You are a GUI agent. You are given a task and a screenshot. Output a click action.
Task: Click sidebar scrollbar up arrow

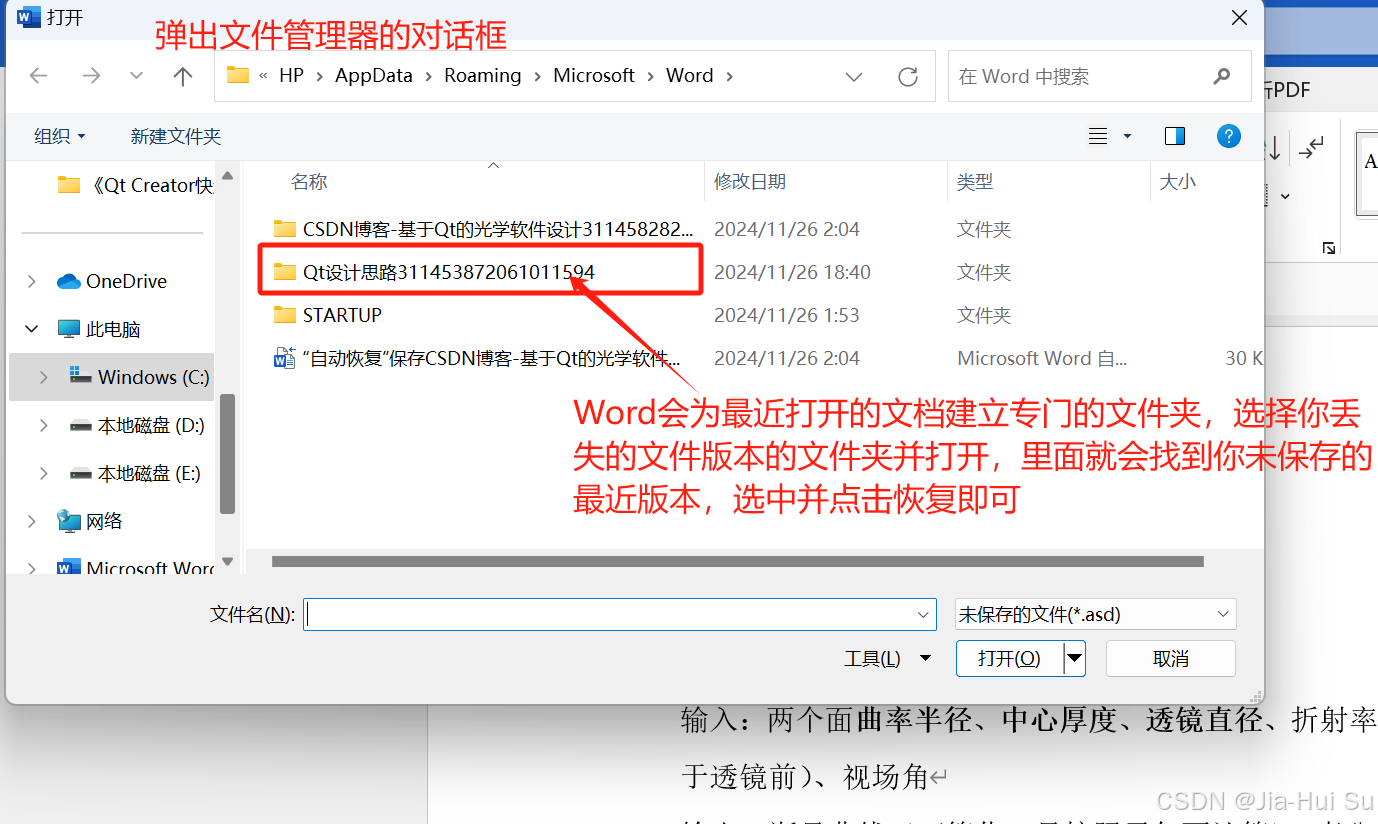point(227,176)
